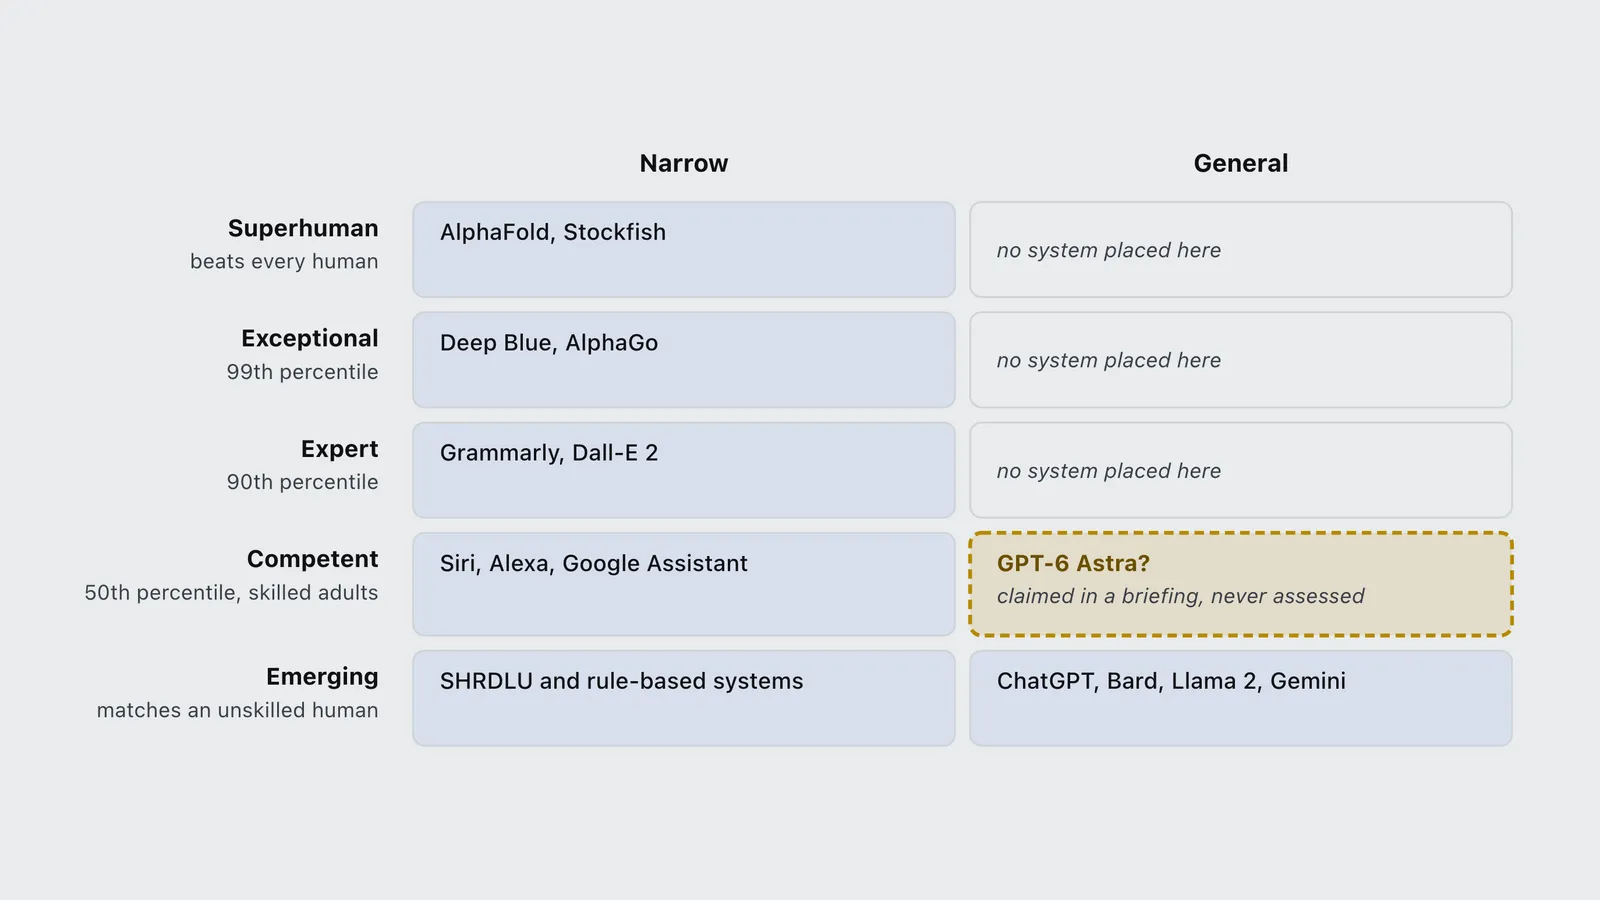Select the Siri, Alexa, Google Assistant cell
1600x900 pixels.
pos(684,584)
